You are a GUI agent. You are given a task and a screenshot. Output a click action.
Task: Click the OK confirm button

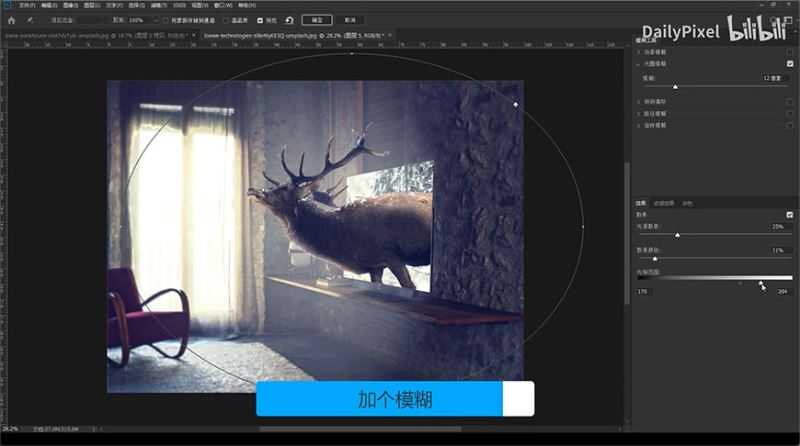click(317, 19)
